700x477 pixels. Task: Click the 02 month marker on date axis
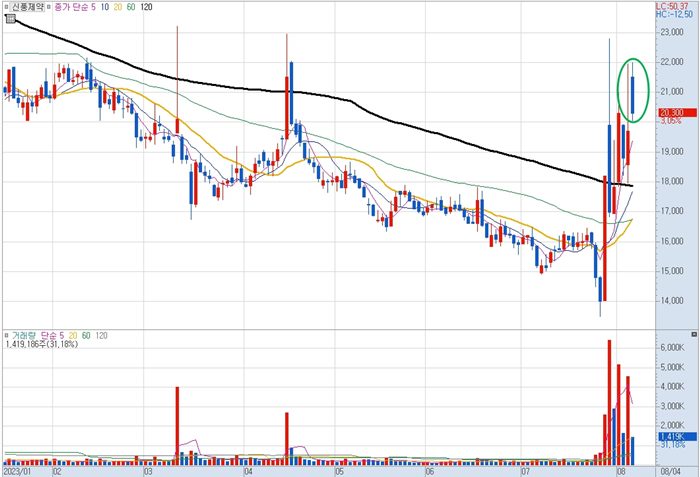(x=57, y=472)
